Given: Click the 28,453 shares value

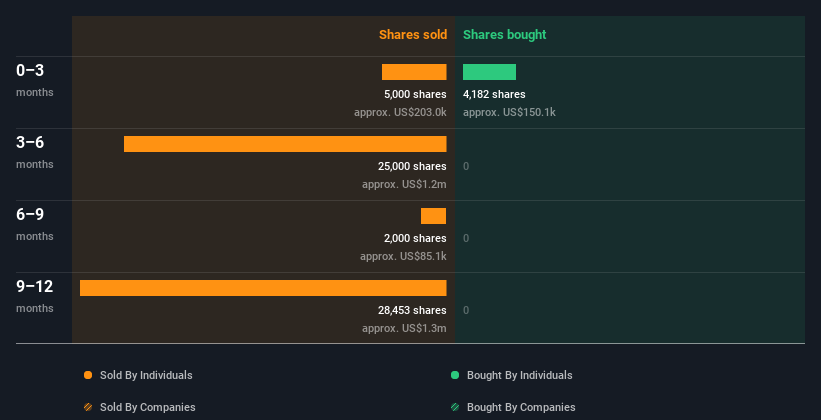Looking at the screenshot, I should point(412,310).
